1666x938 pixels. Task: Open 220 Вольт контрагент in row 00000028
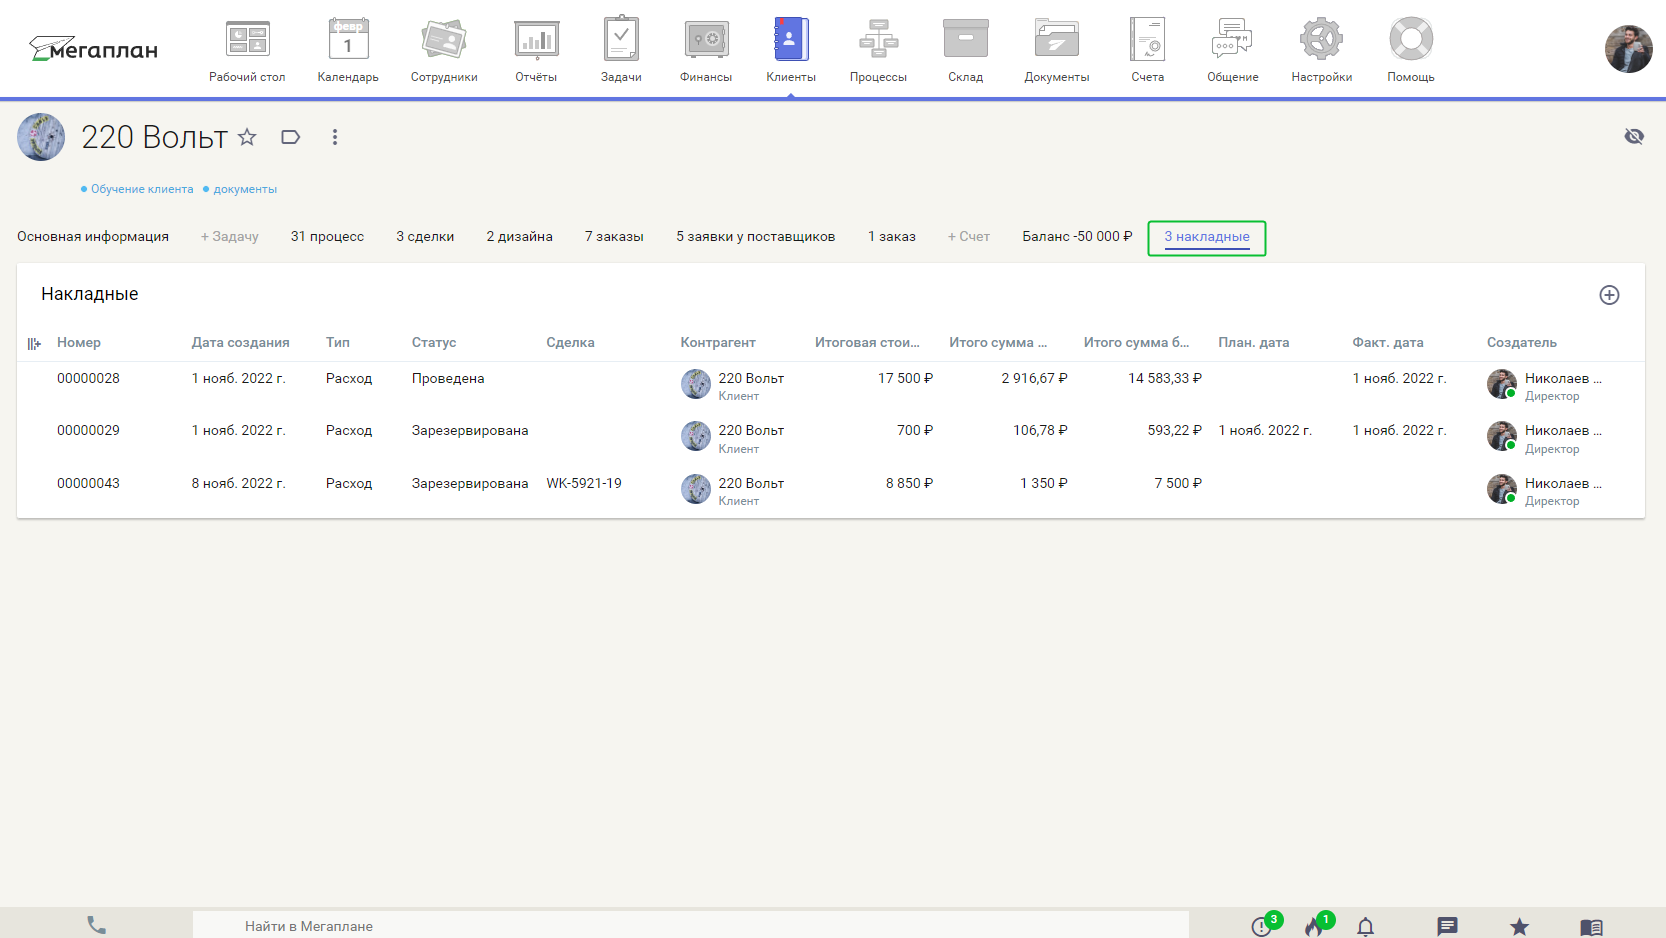pyautogui.click(x=751, y=378)
